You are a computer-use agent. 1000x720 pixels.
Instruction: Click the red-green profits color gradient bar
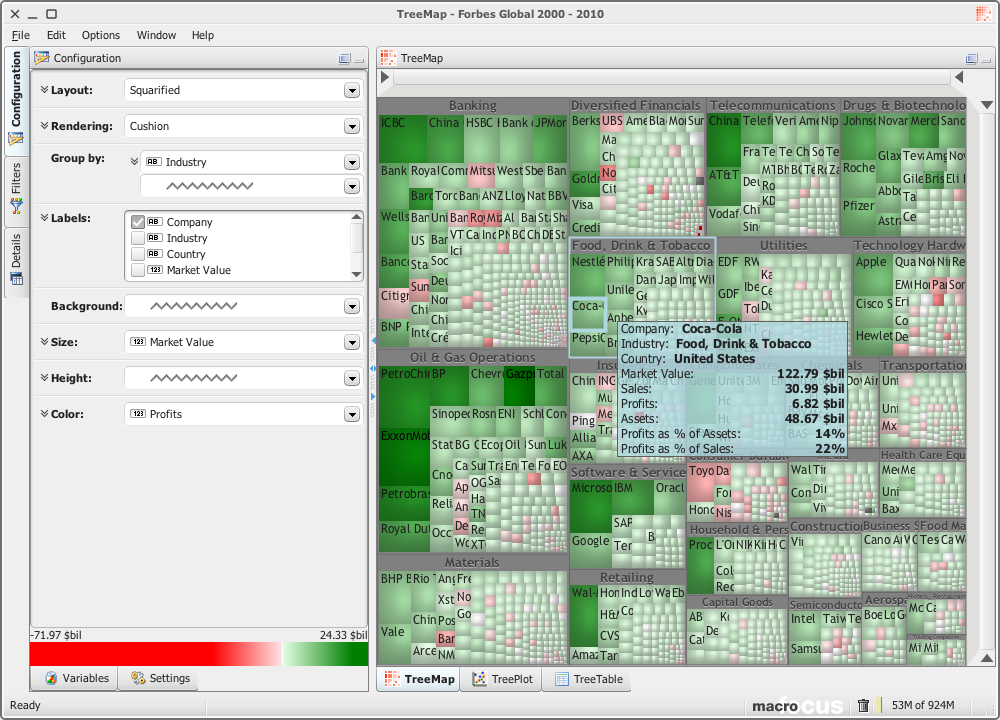[x=199, y=654]
